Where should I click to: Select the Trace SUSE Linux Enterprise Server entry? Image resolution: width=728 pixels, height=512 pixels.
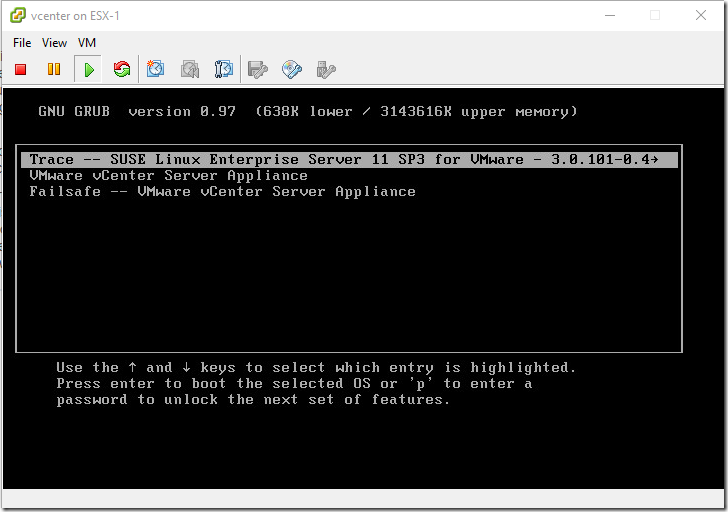349,159
